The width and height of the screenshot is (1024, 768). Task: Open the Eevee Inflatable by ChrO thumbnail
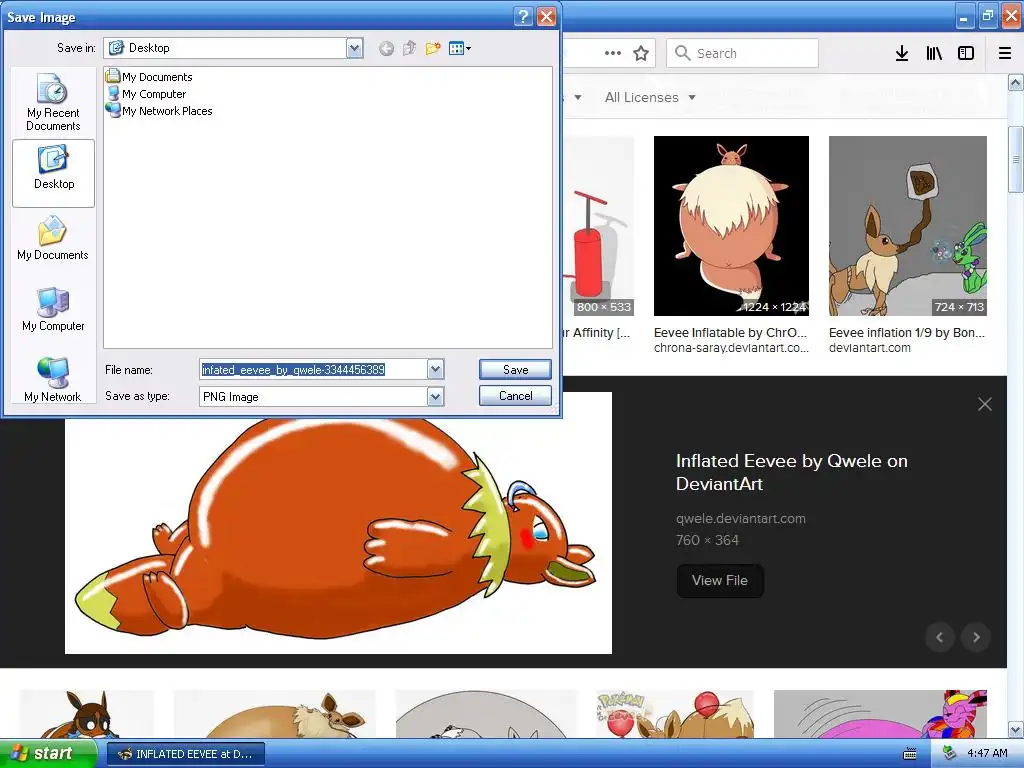[x=731, y=226]
